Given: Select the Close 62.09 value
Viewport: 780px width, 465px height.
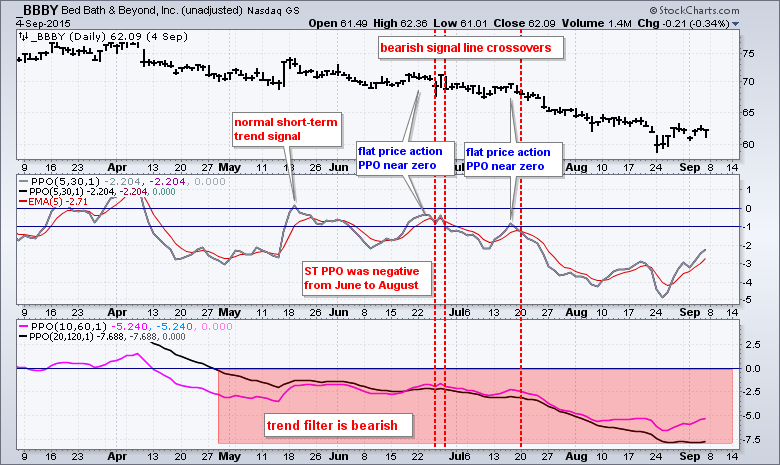Looking at the screenshot, I should point(524,23).
